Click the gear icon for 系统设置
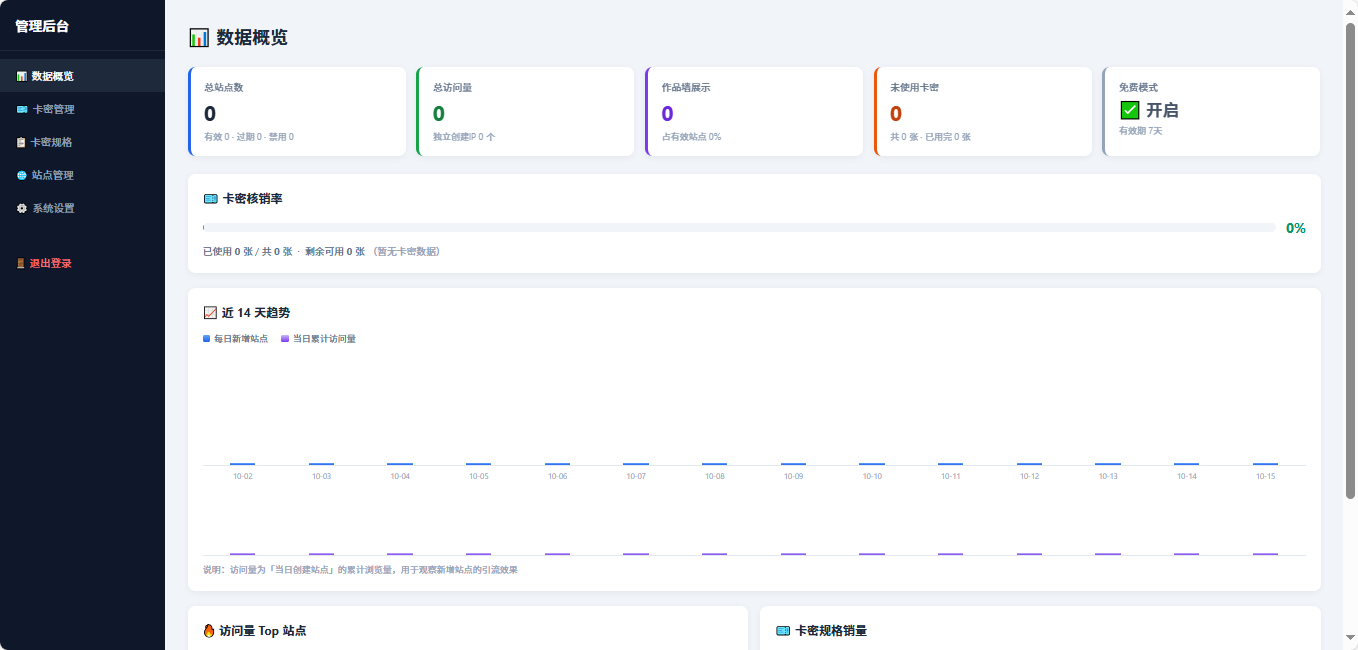This screenshot has width=1358, height=650. [22, 208]
